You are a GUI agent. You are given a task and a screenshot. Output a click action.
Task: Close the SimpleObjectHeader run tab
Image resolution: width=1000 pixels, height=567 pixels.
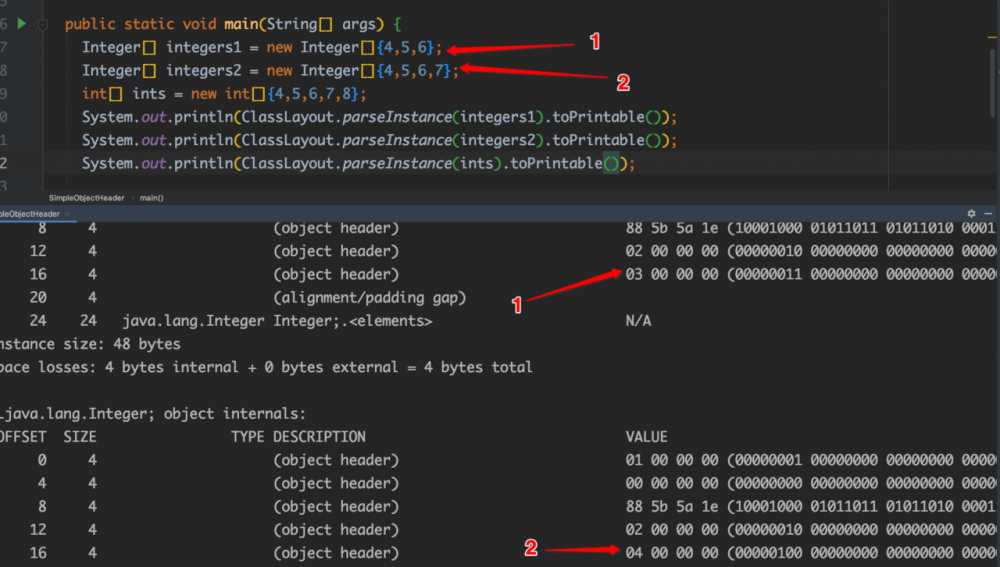point(68,214)
